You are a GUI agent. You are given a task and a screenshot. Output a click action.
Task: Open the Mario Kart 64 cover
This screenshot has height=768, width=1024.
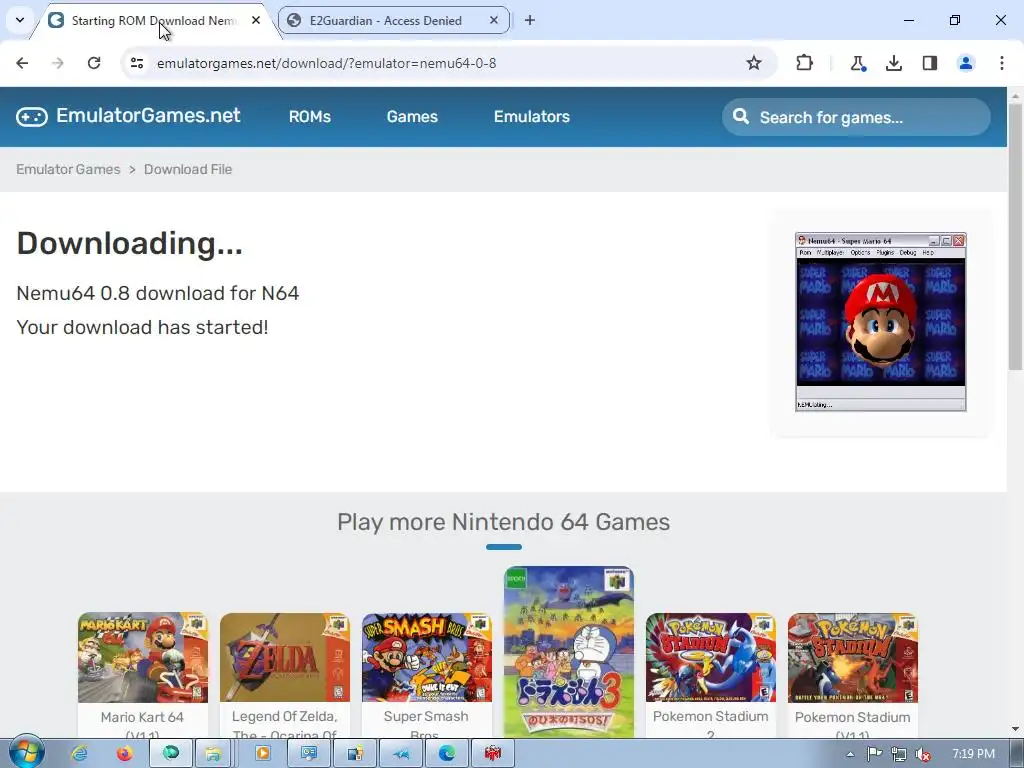[143, 658]
